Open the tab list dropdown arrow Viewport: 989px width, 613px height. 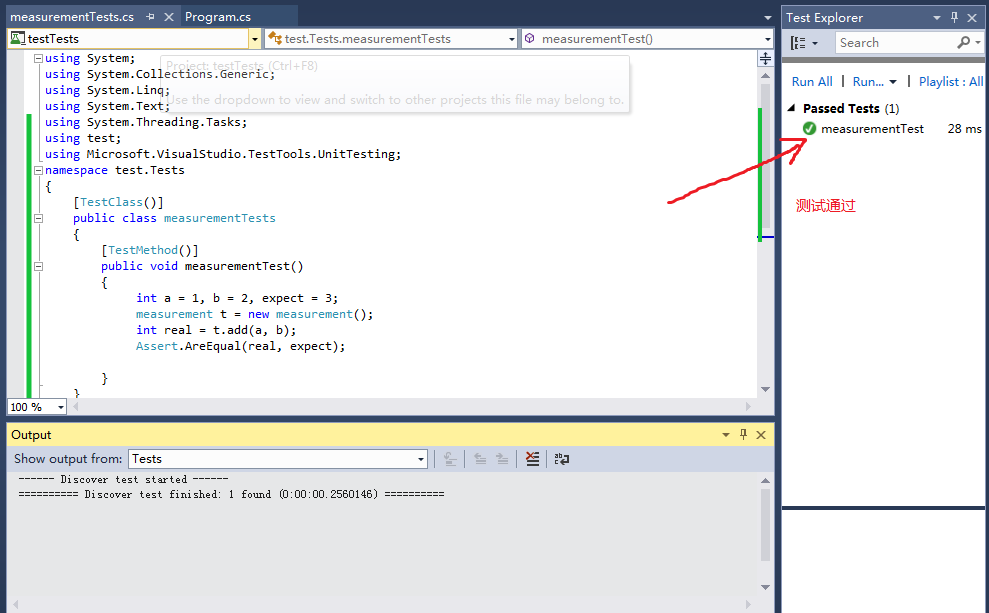point(767,18)
